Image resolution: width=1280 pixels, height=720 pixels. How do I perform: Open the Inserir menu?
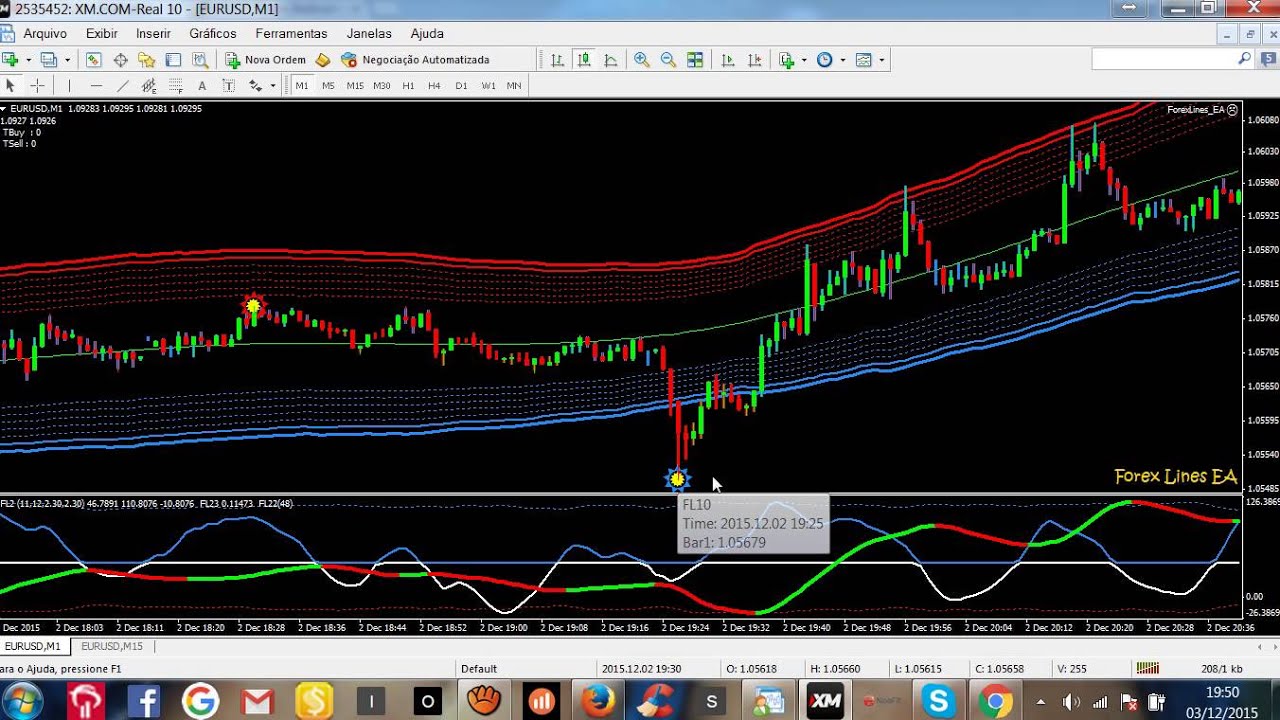154,33
